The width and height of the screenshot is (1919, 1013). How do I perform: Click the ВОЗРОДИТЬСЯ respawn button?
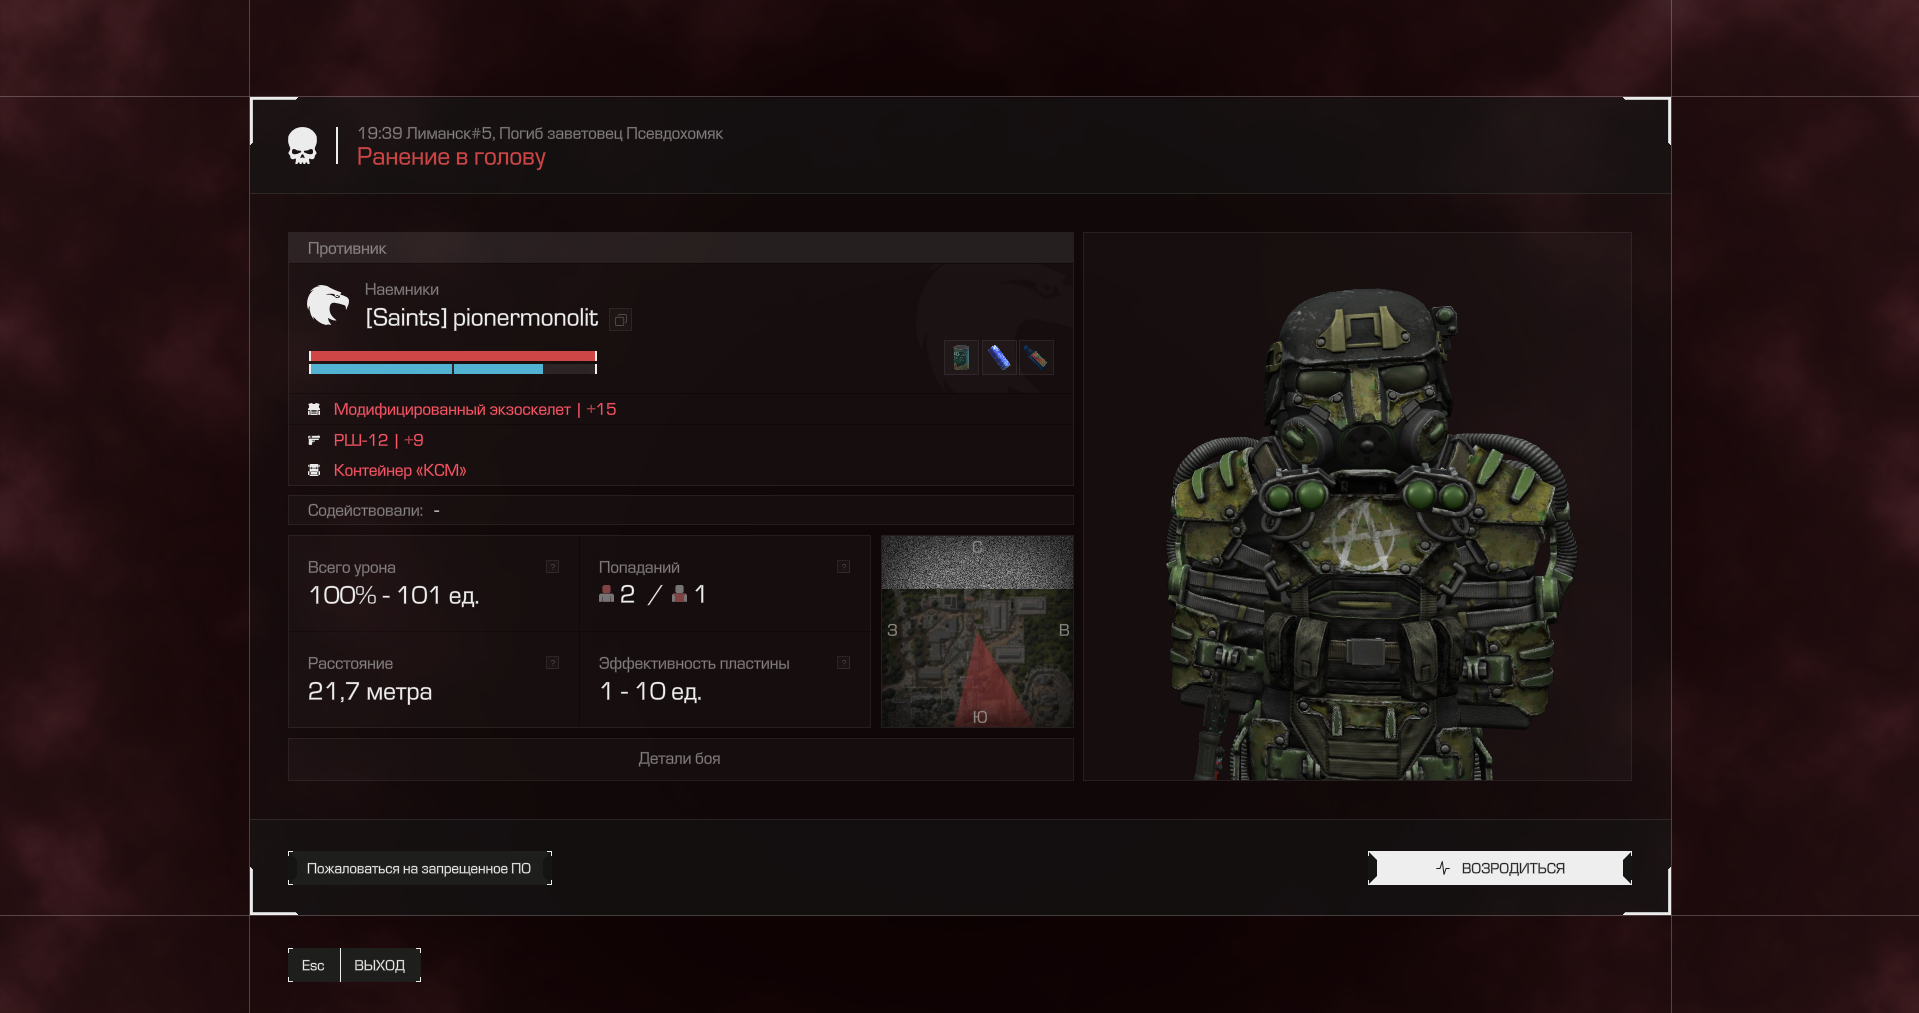coord(1500,868)
